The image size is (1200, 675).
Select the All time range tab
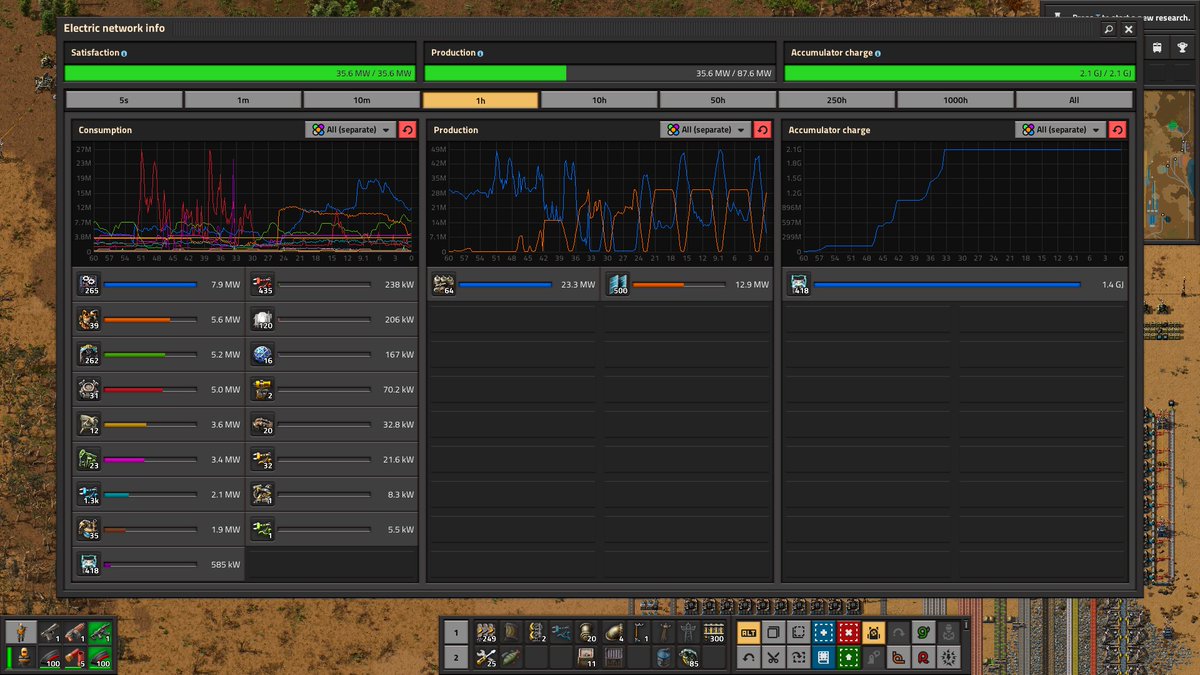tap(1074, 100)
